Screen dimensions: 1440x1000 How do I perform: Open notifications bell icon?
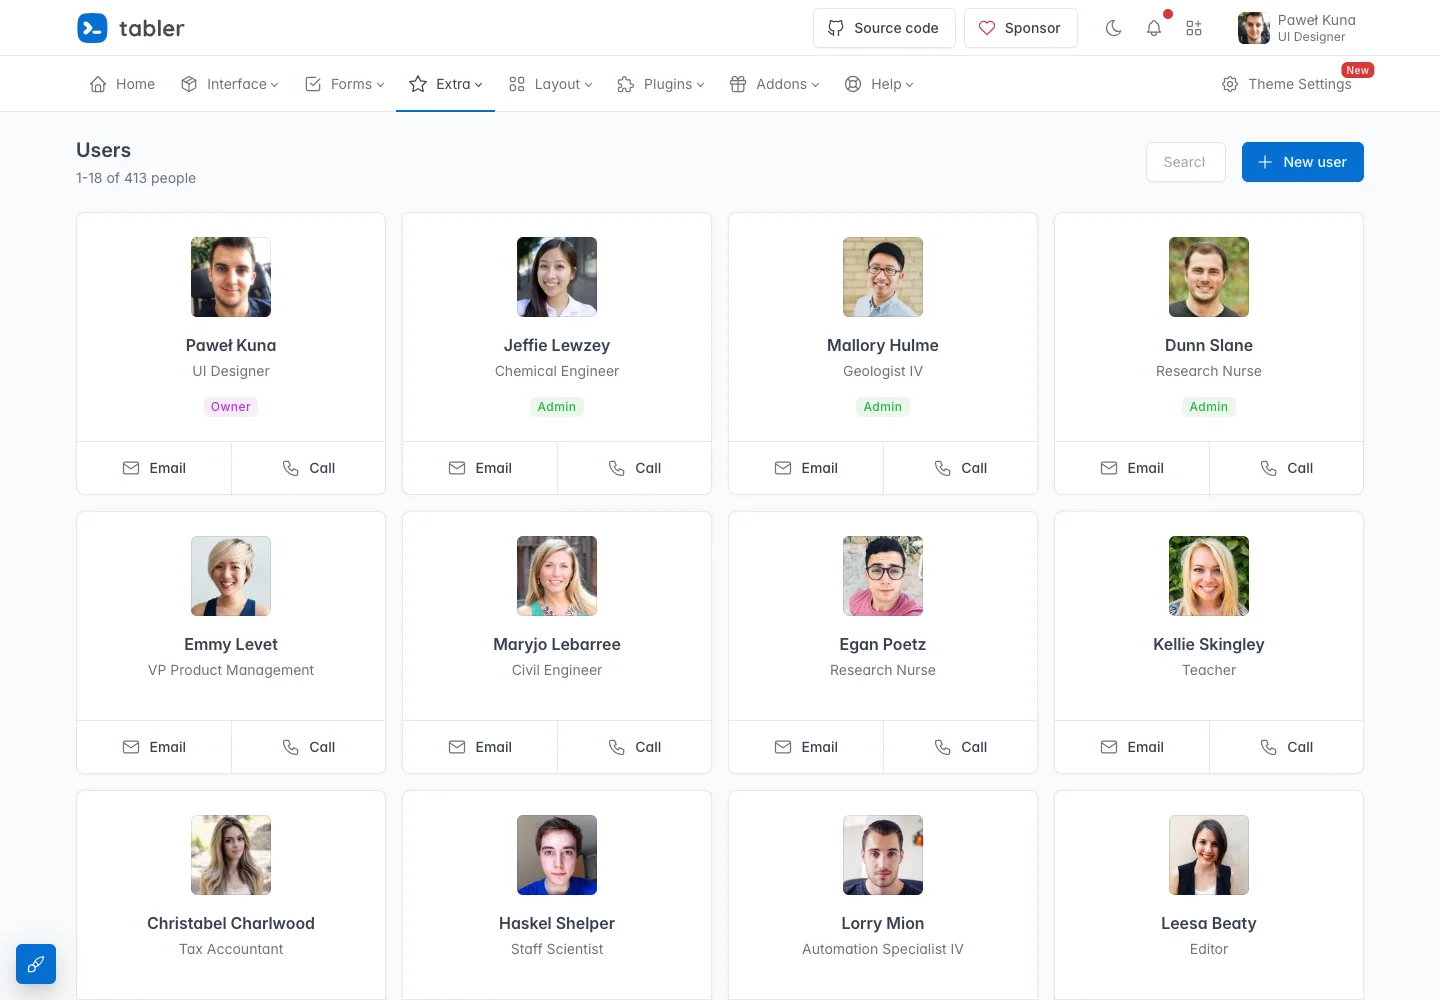click(1154, 28)
